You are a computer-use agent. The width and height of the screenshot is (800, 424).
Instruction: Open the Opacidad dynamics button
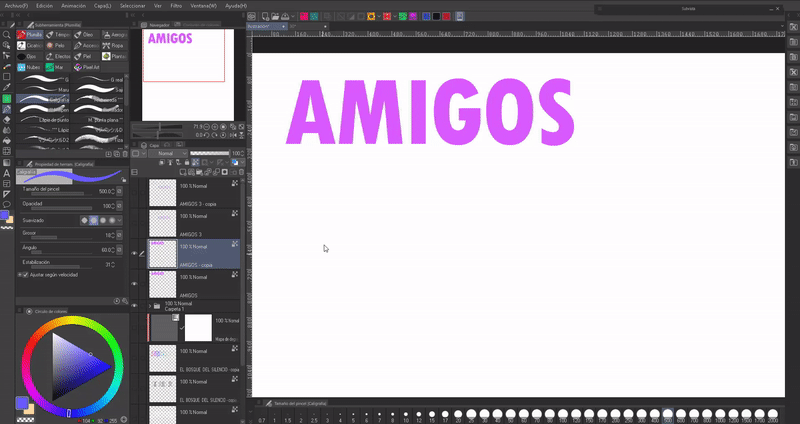119,206
